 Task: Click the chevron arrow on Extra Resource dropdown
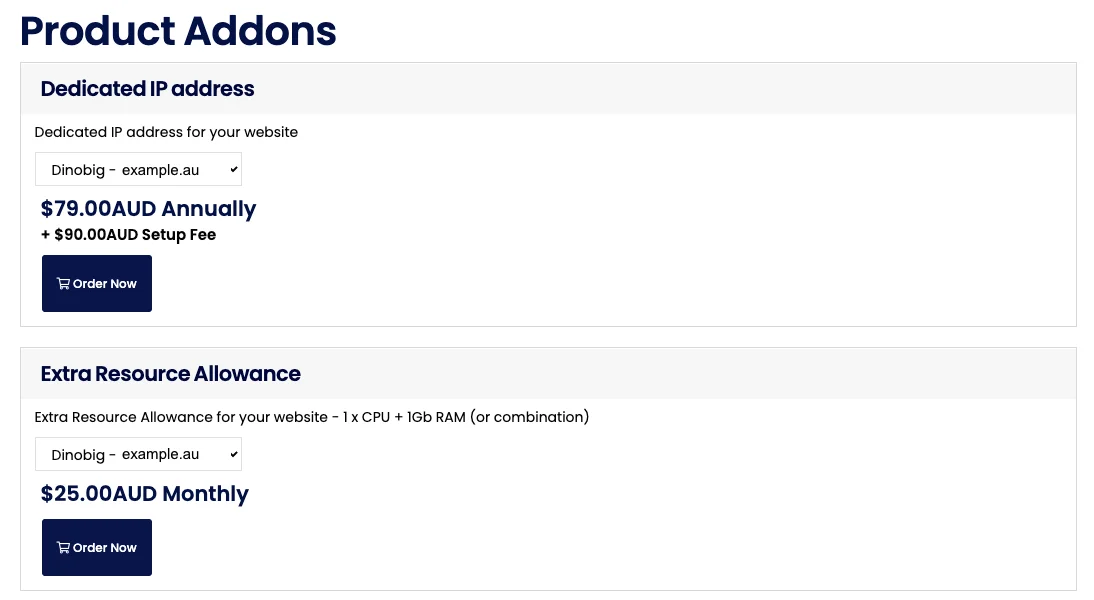234,454
